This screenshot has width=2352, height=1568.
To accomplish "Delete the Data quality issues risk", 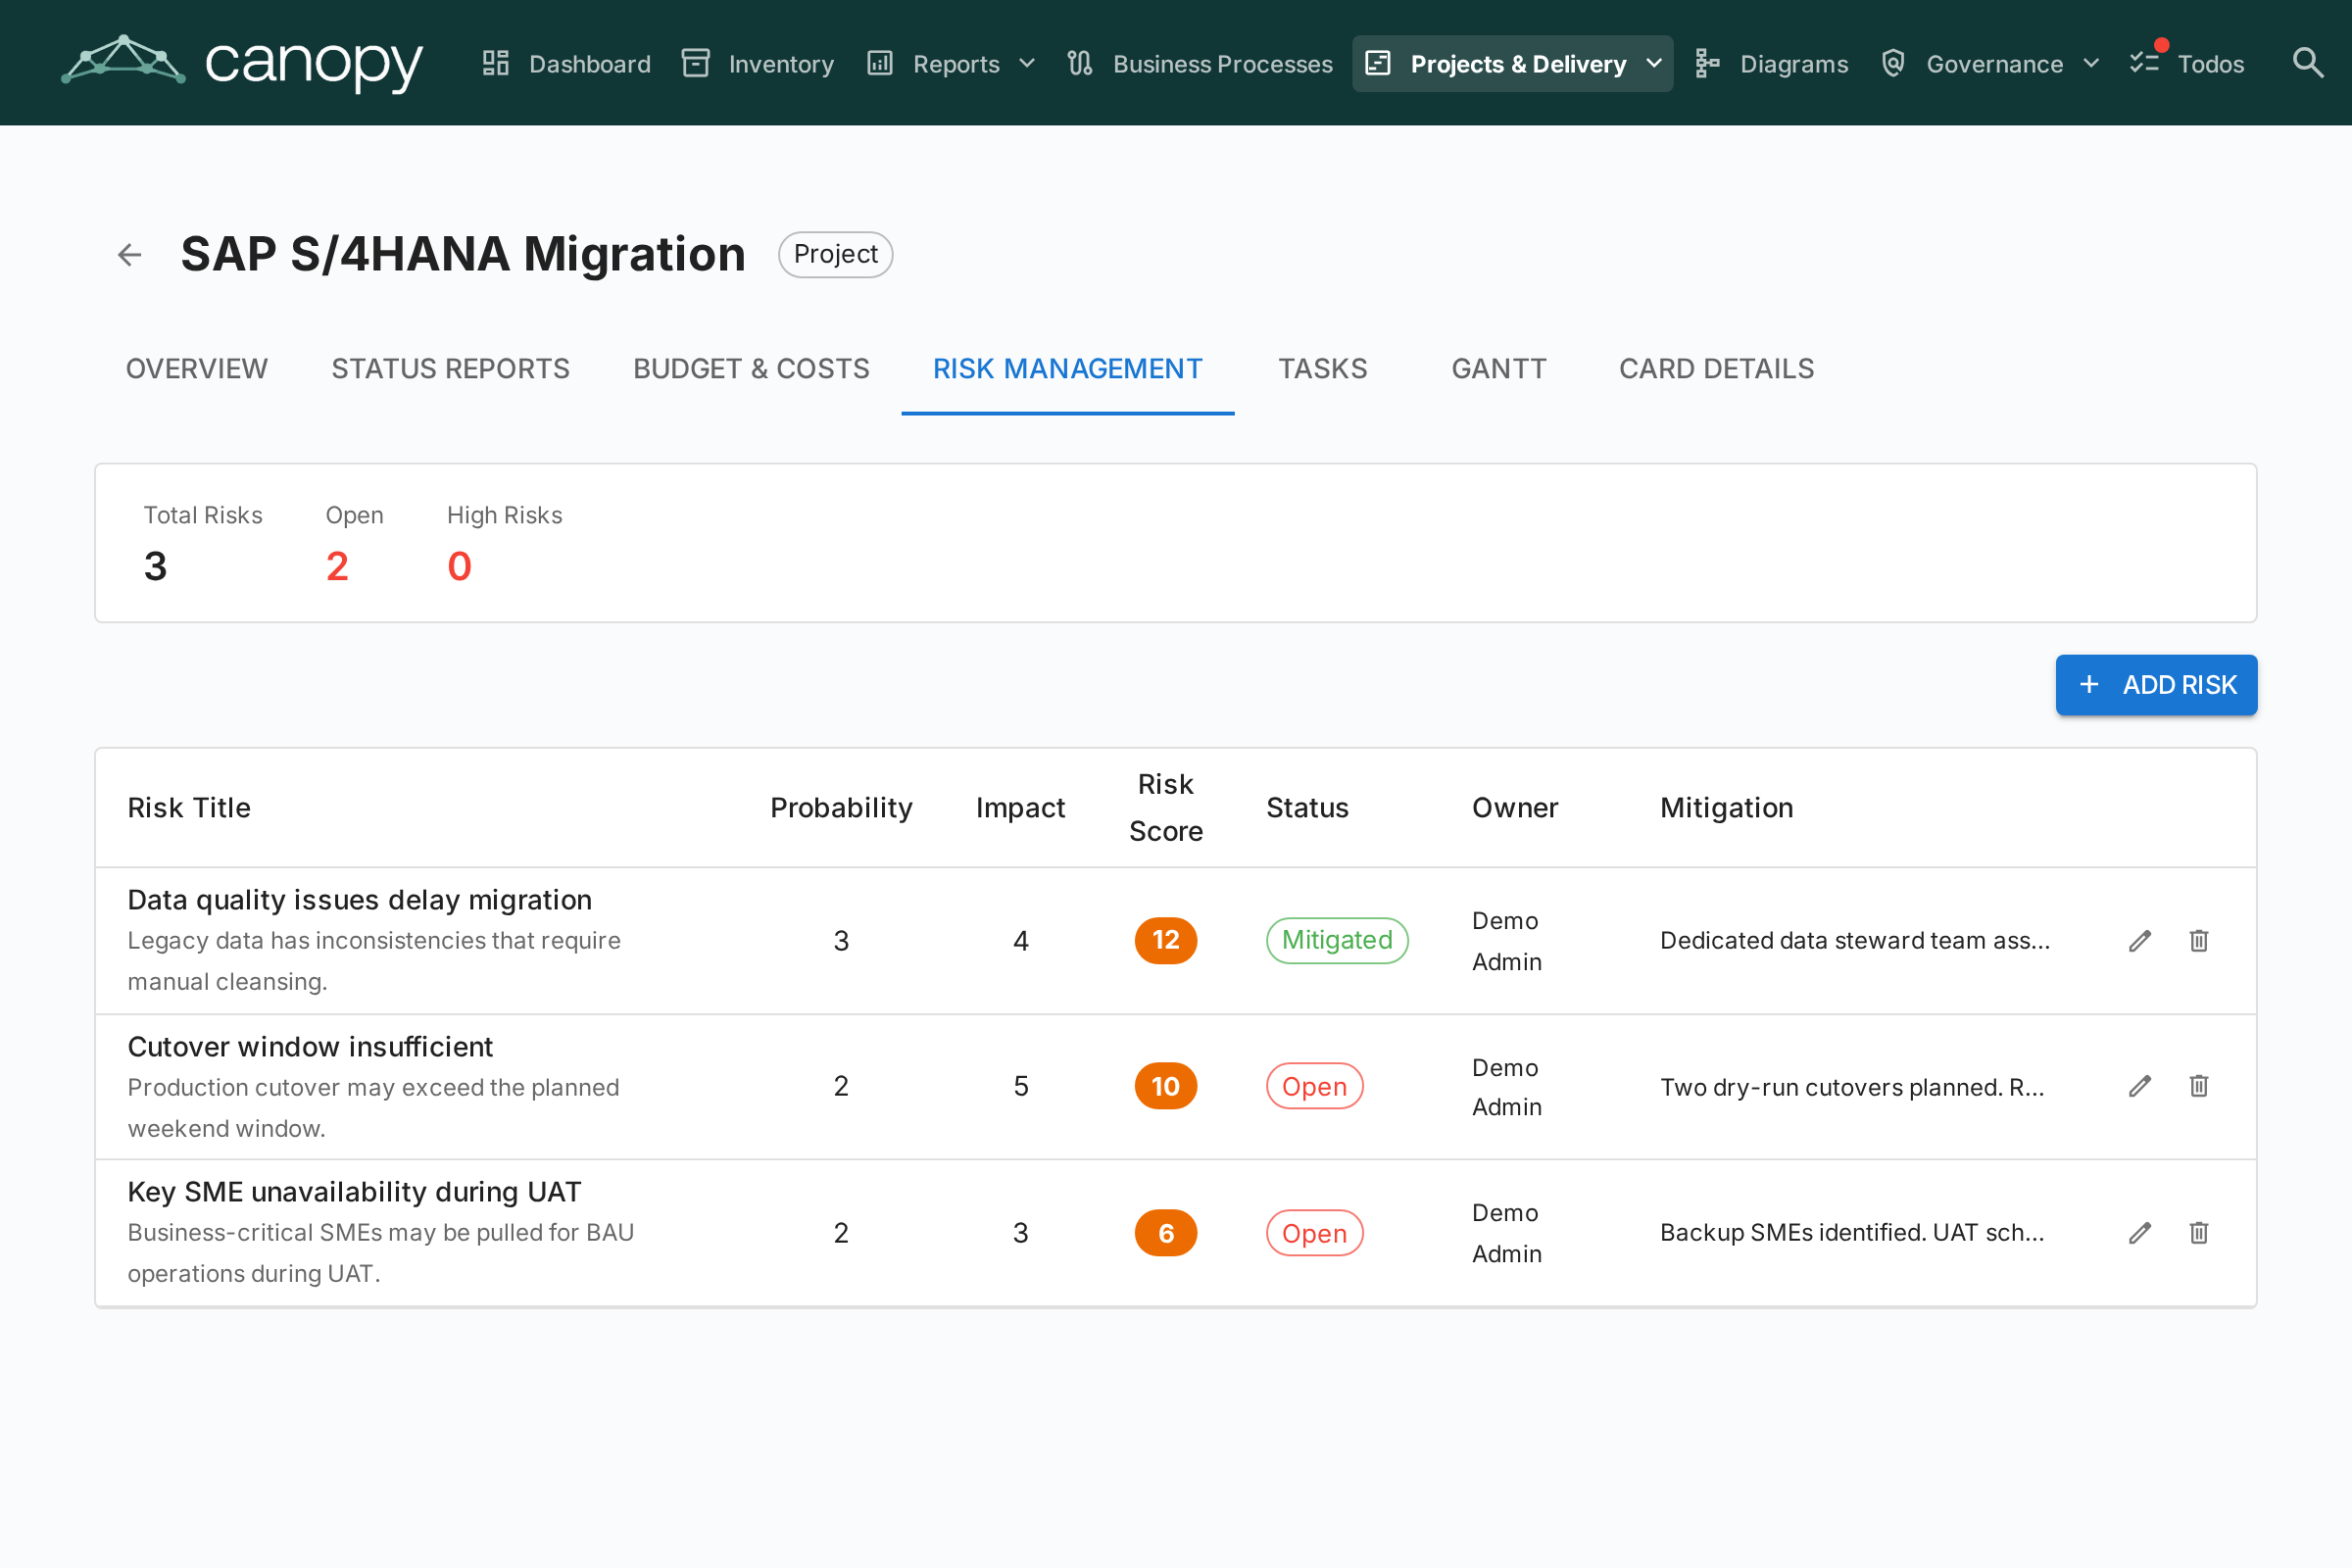I will click(2199, 941).
